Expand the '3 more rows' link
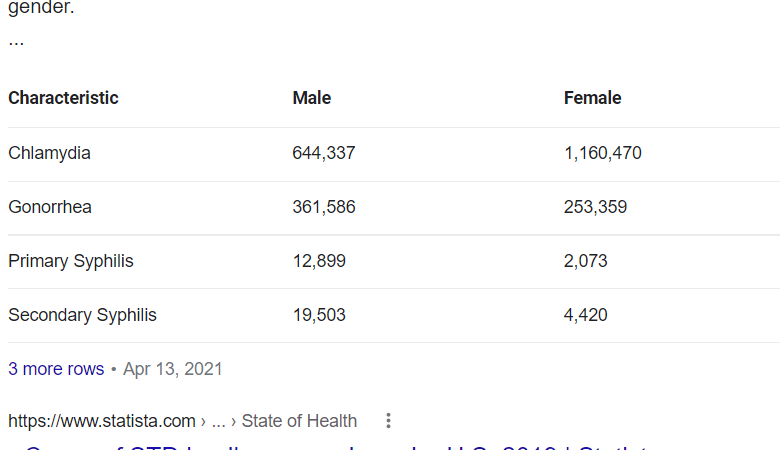 [56, 369]
